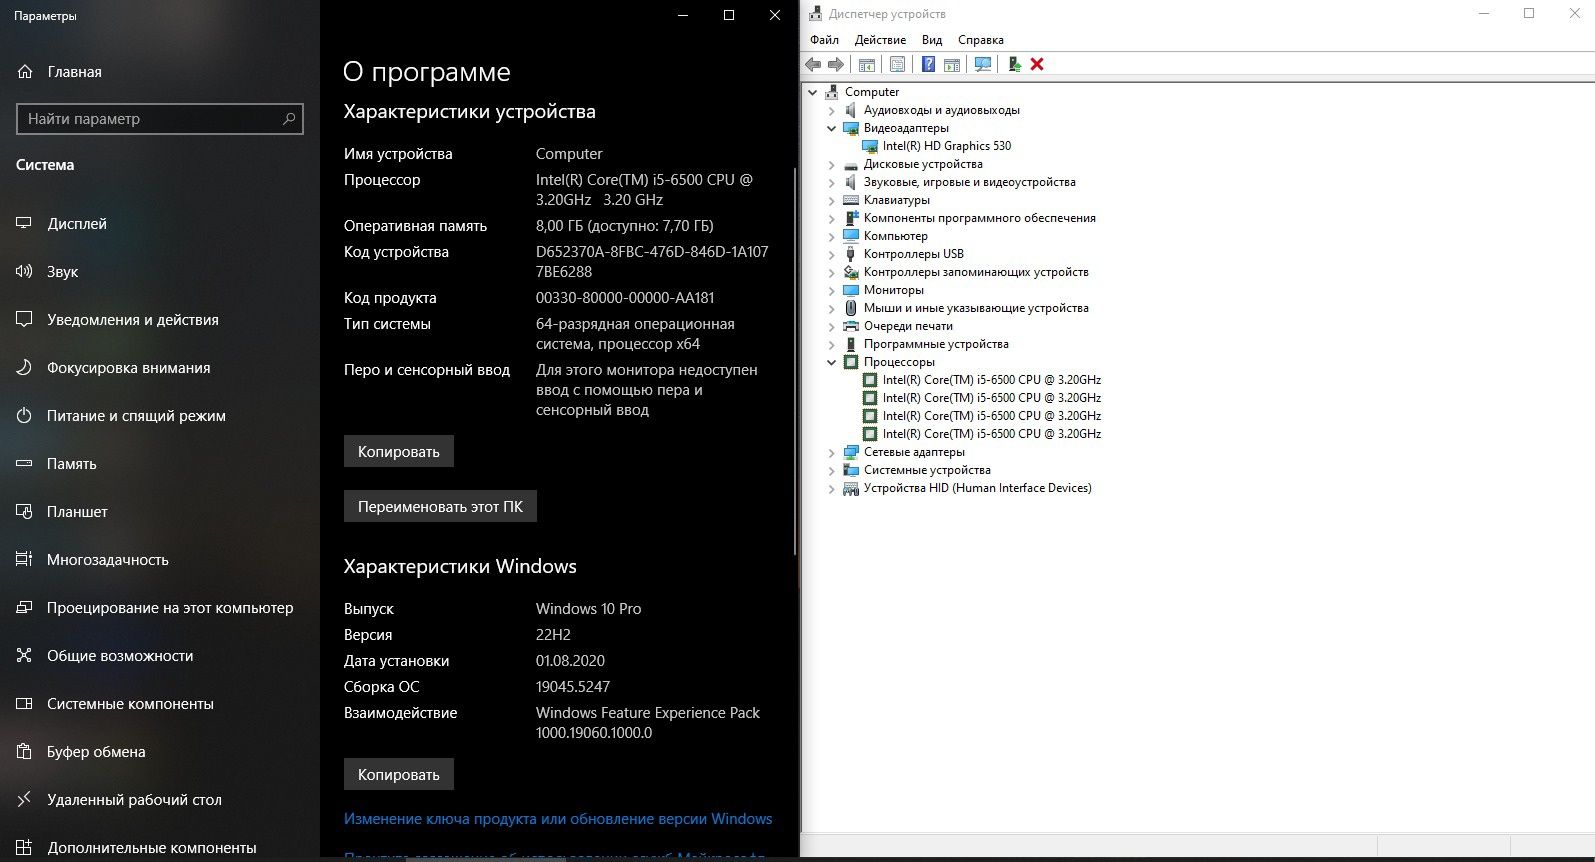Open the Properties toolbar icon in Device Manager
The width and height of the screenshot is (1595, 862).
click(897, 64)
